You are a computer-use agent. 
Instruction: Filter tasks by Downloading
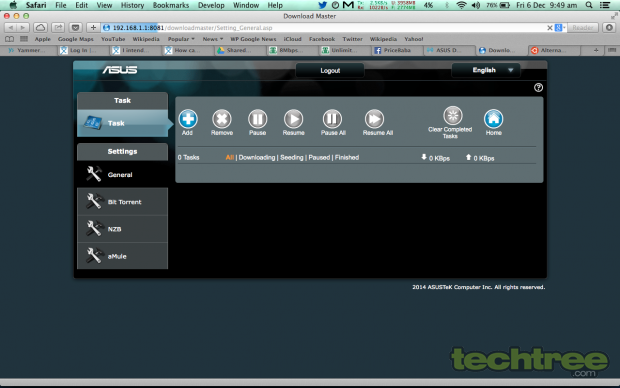pos(257,157)
